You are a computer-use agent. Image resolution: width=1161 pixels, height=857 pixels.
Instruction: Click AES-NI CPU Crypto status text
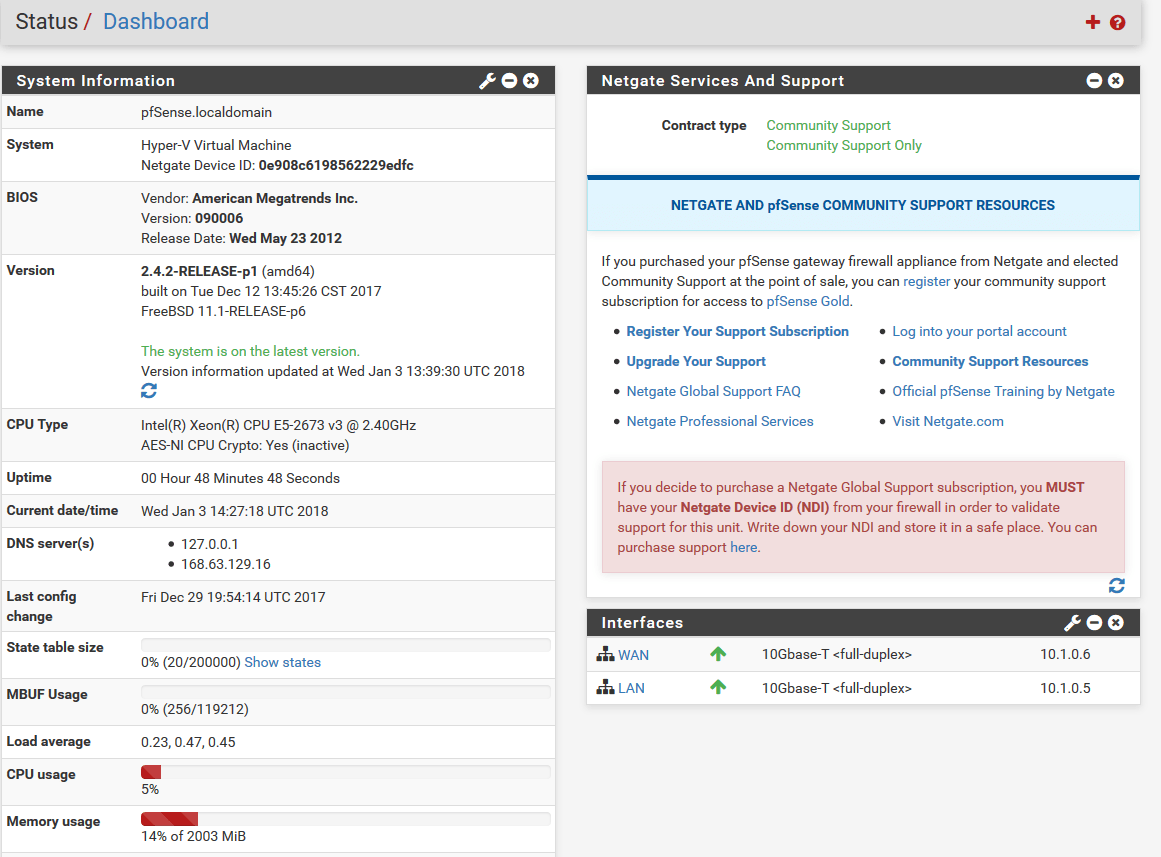coord(245,445)
